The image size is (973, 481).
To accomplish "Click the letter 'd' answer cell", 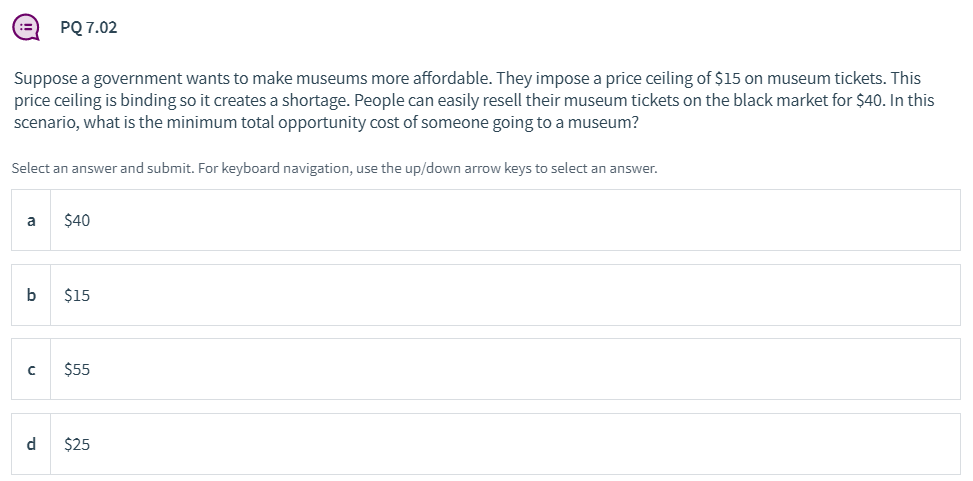I will point(31,444).
